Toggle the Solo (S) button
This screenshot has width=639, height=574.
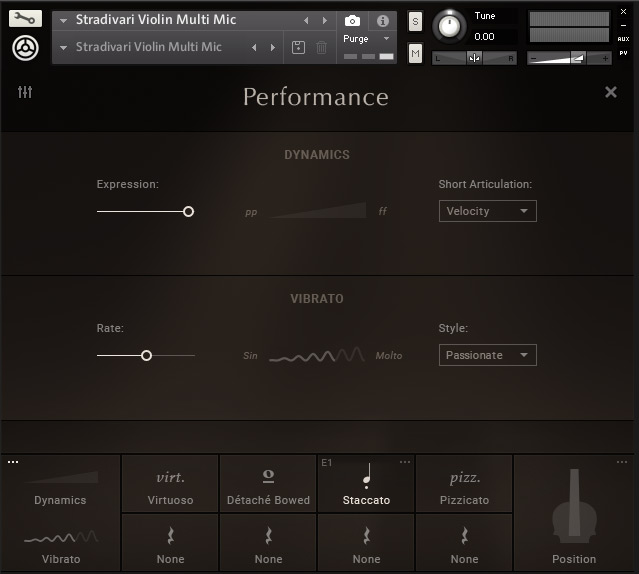pos(415,23)
